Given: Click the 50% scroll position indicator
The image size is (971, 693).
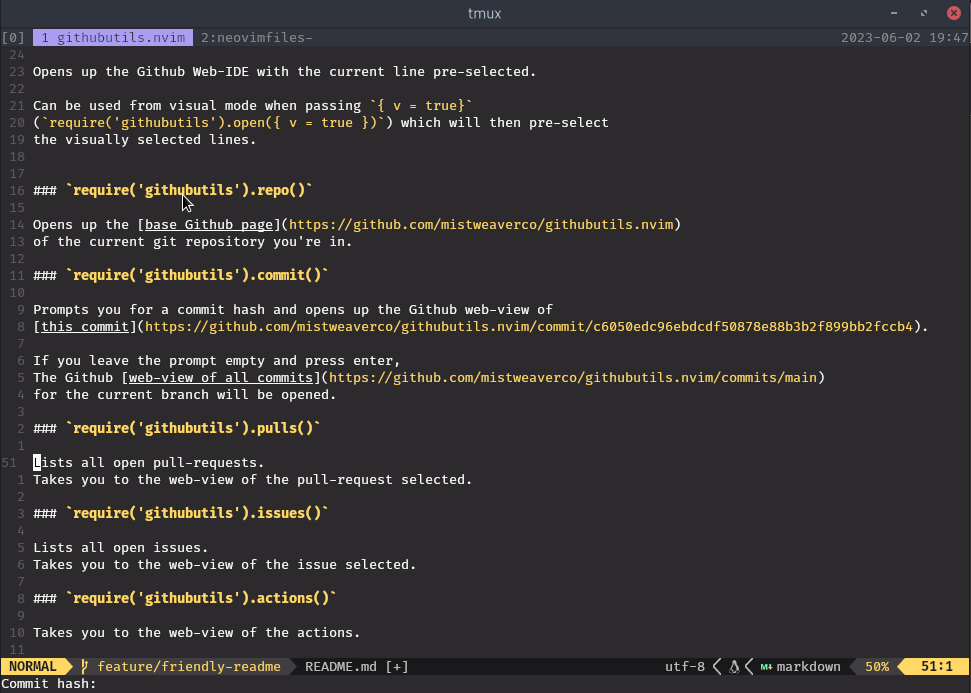Looking at the screenshot, I should pyautogui.click(x=877, y=666).
